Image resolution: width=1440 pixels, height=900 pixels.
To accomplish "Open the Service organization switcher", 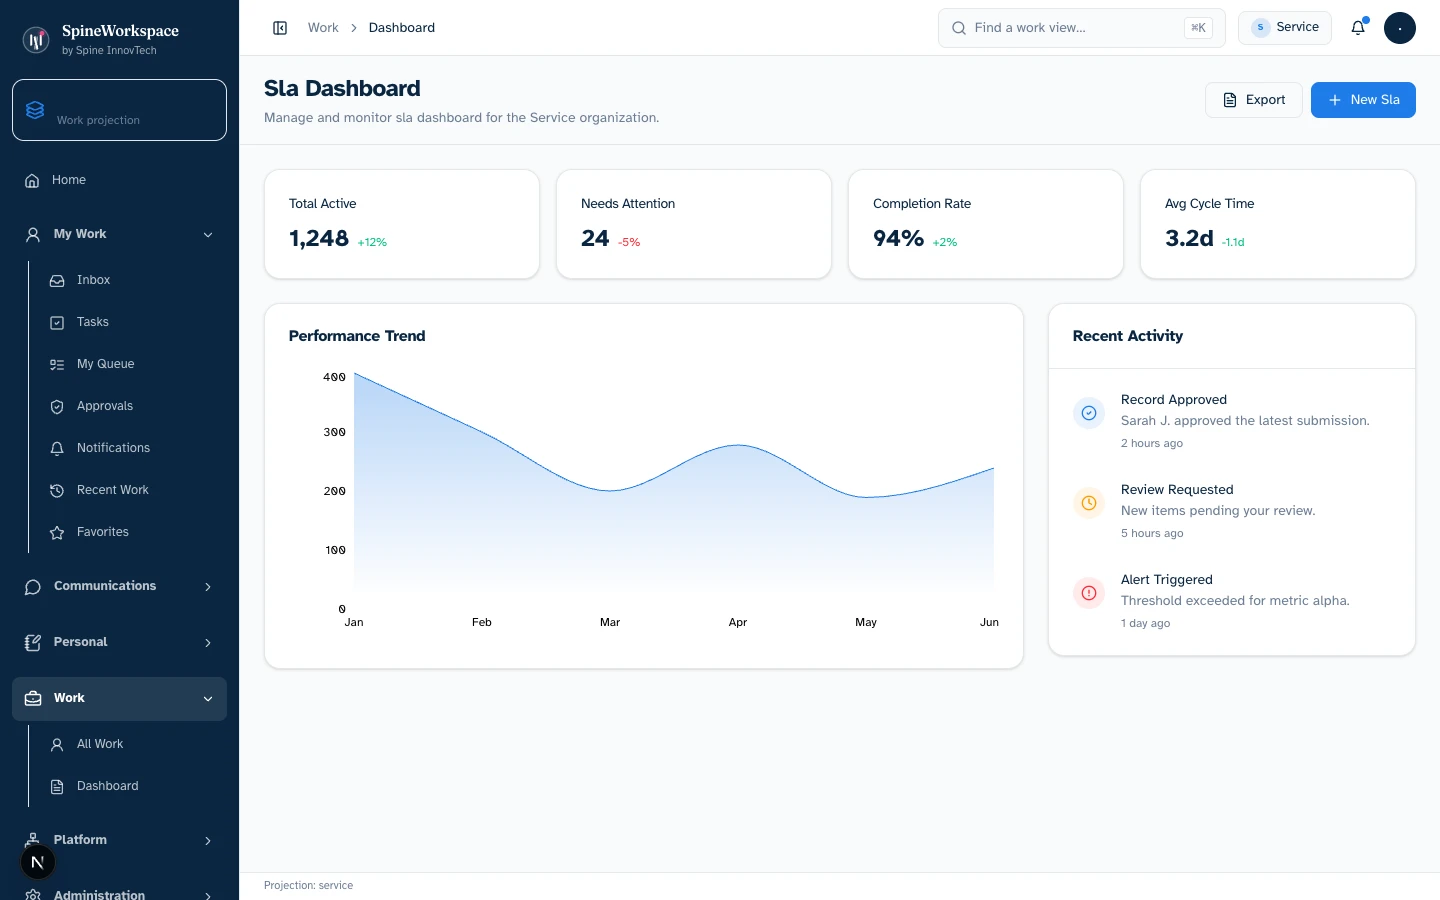I will 1285,28.
